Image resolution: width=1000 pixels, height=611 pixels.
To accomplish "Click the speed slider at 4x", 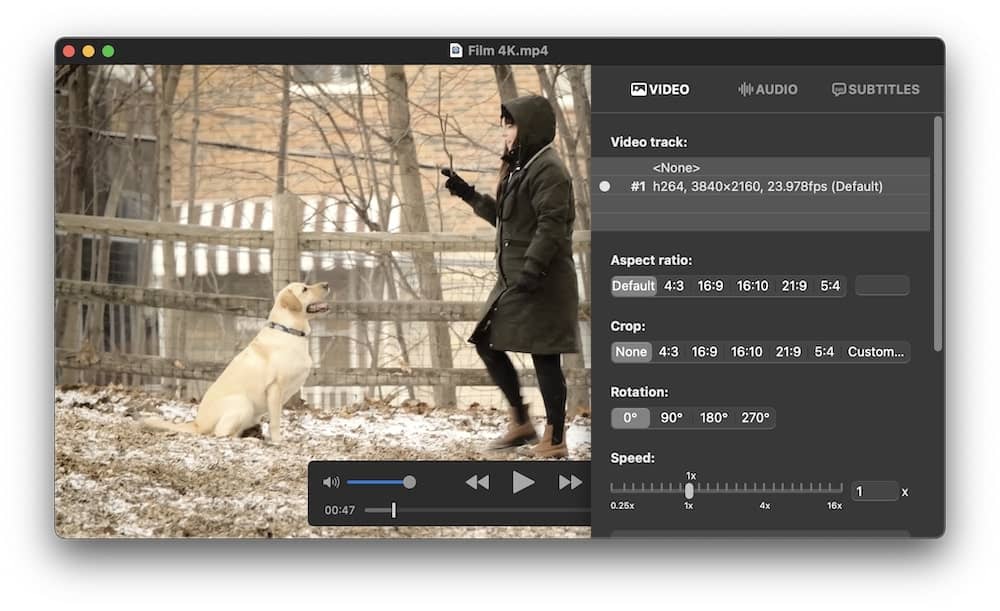I will pos(765,489).
